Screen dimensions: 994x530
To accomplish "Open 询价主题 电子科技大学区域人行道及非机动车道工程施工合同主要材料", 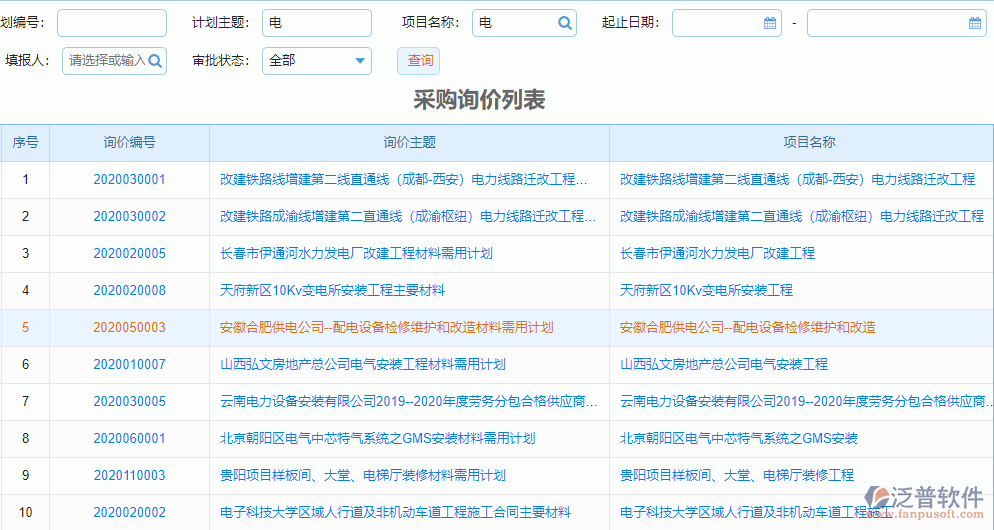I will tap(396, 513).
